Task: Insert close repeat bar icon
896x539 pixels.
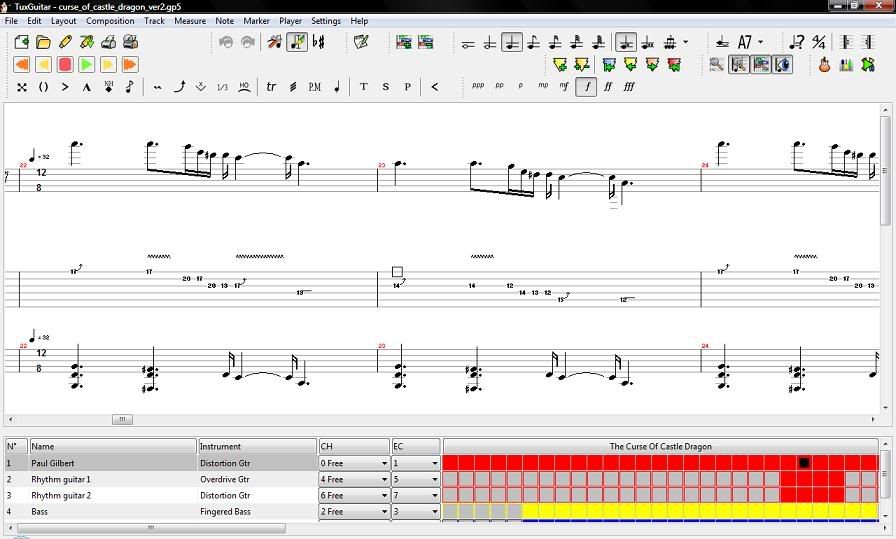Action: (x=869, y=42)
